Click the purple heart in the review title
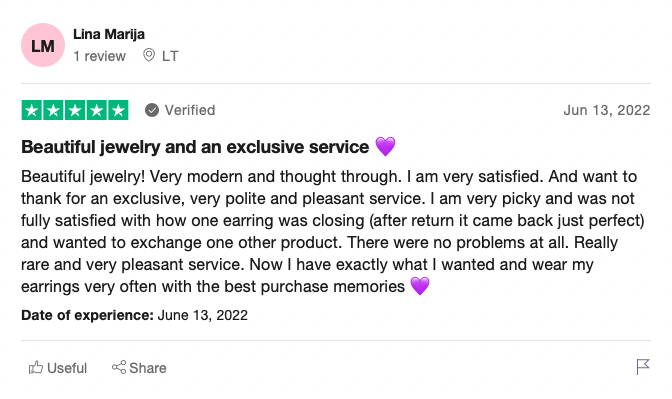 click(x=385, y=147)
